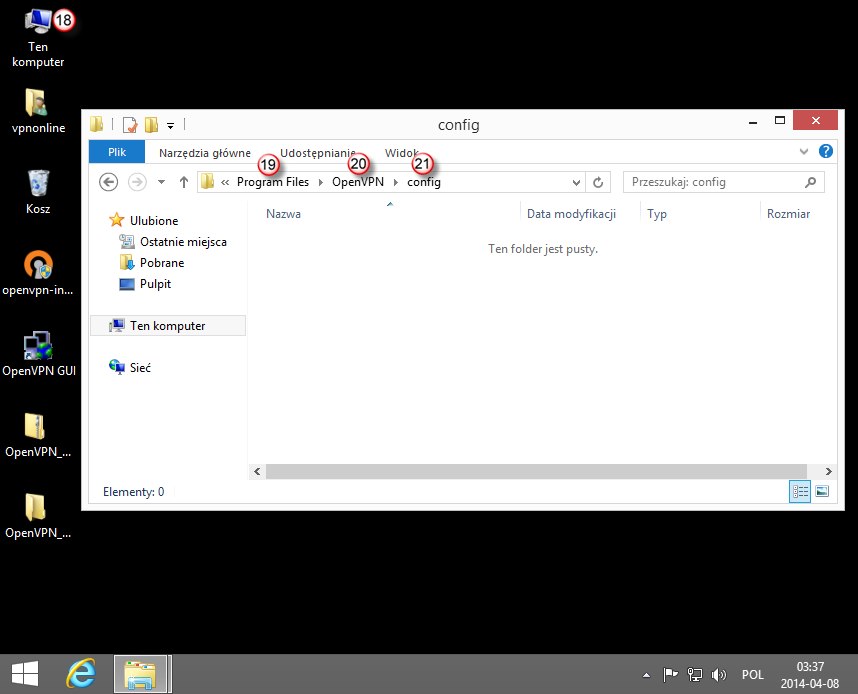Show hidden tray icons arrow
The width and height of the screenshot is (858, 694).
(x=646, y=675)
